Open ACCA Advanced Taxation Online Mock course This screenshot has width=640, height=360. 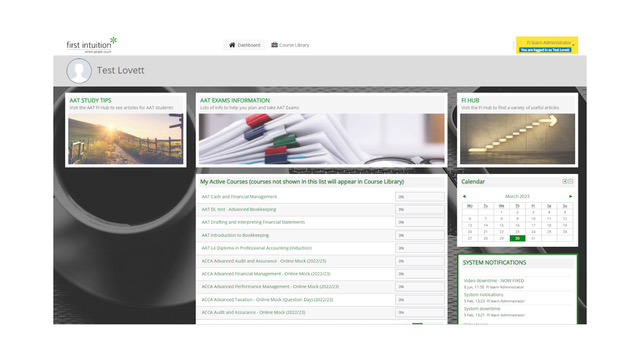(267, 300)
